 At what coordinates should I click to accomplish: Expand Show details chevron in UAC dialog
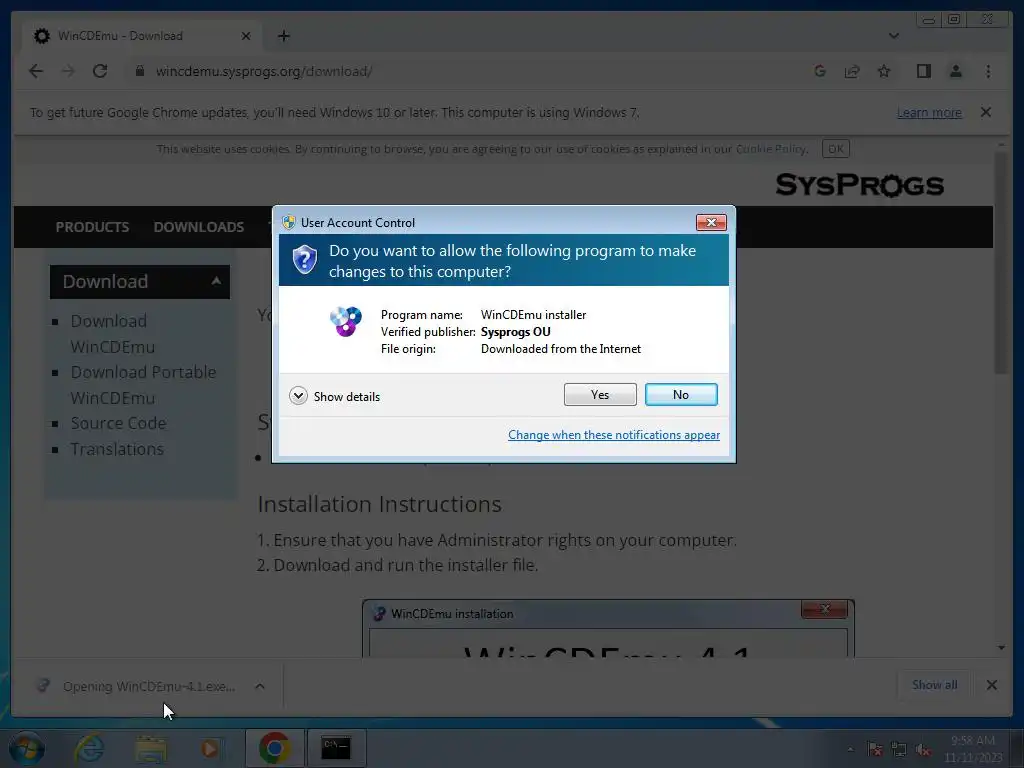pyautogui.click(x=298, y=396)
